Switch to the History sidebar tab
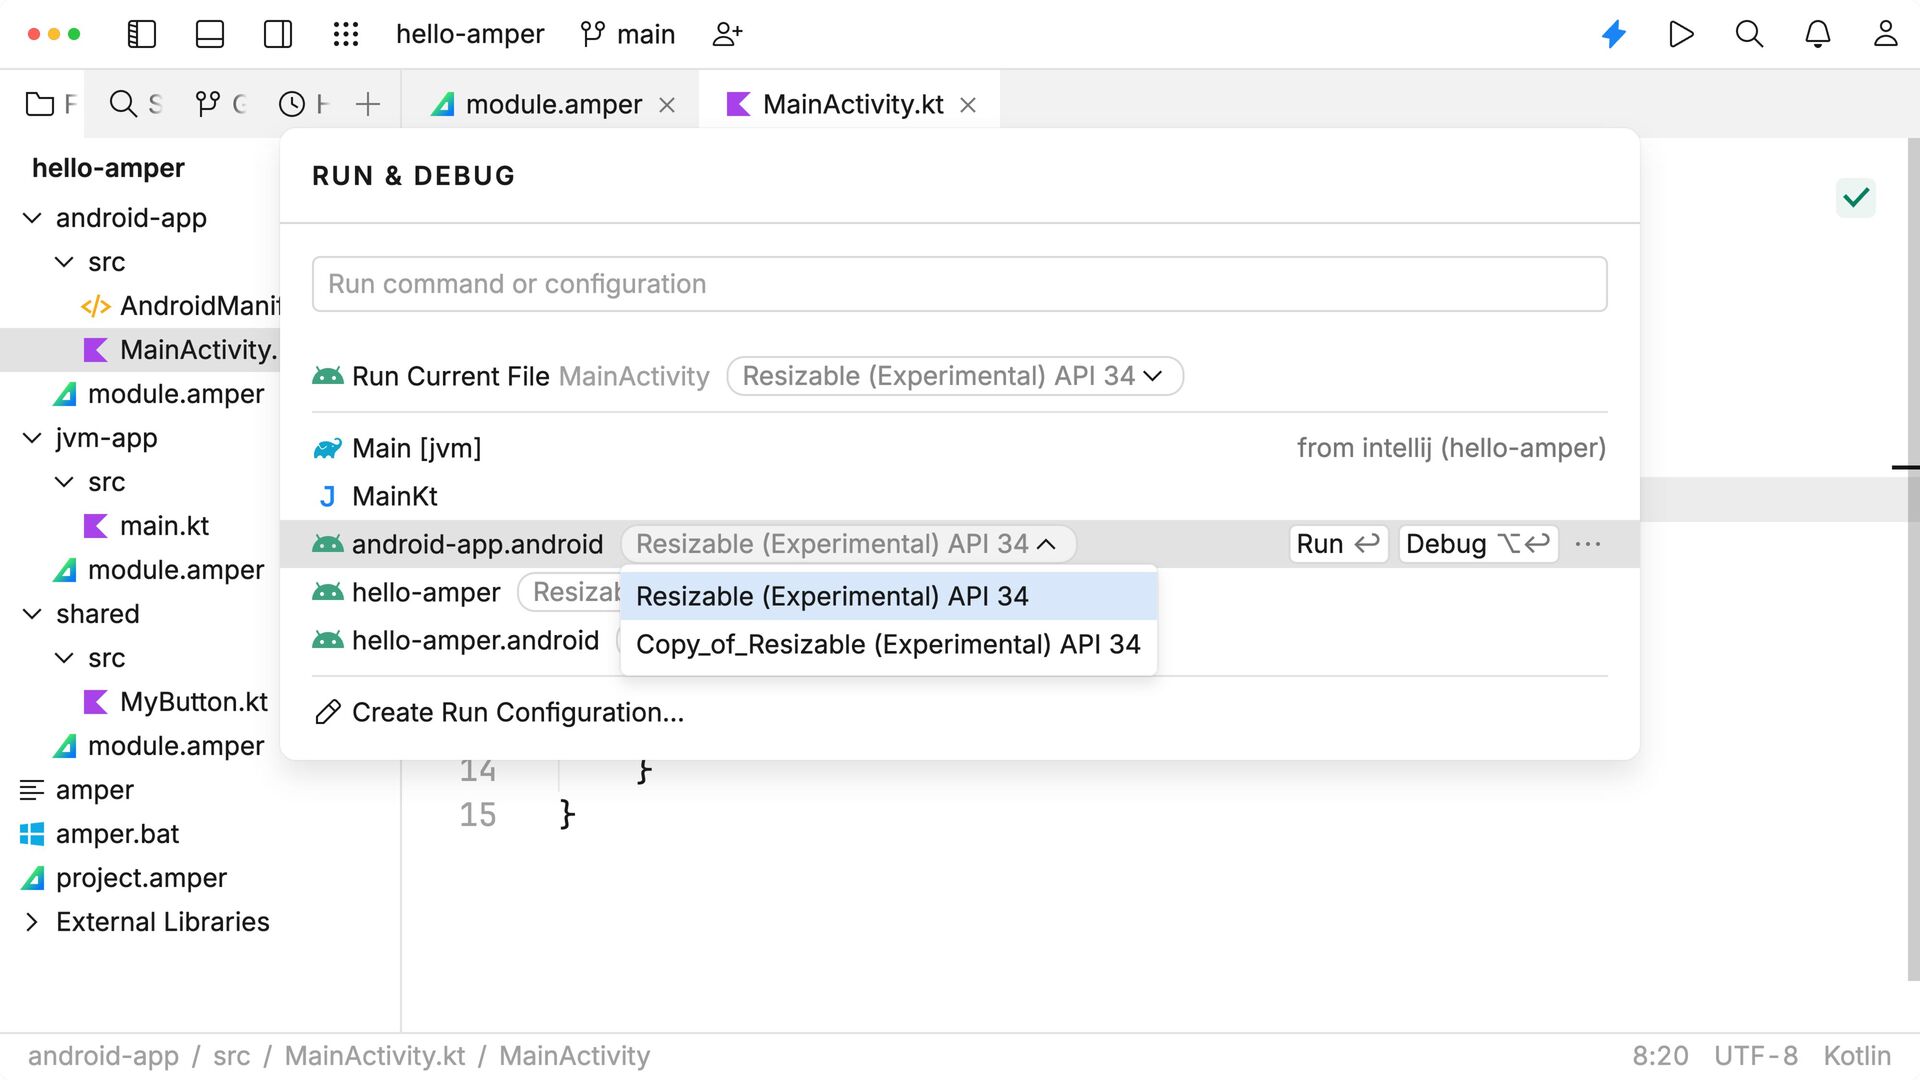 (x=304, y=104)
